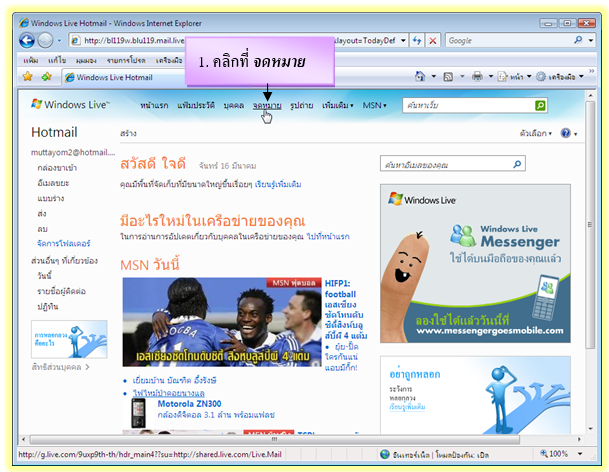Open the มุมมอง (View) menu
Screen dimensions: 609x472
[x=86, y=61]
